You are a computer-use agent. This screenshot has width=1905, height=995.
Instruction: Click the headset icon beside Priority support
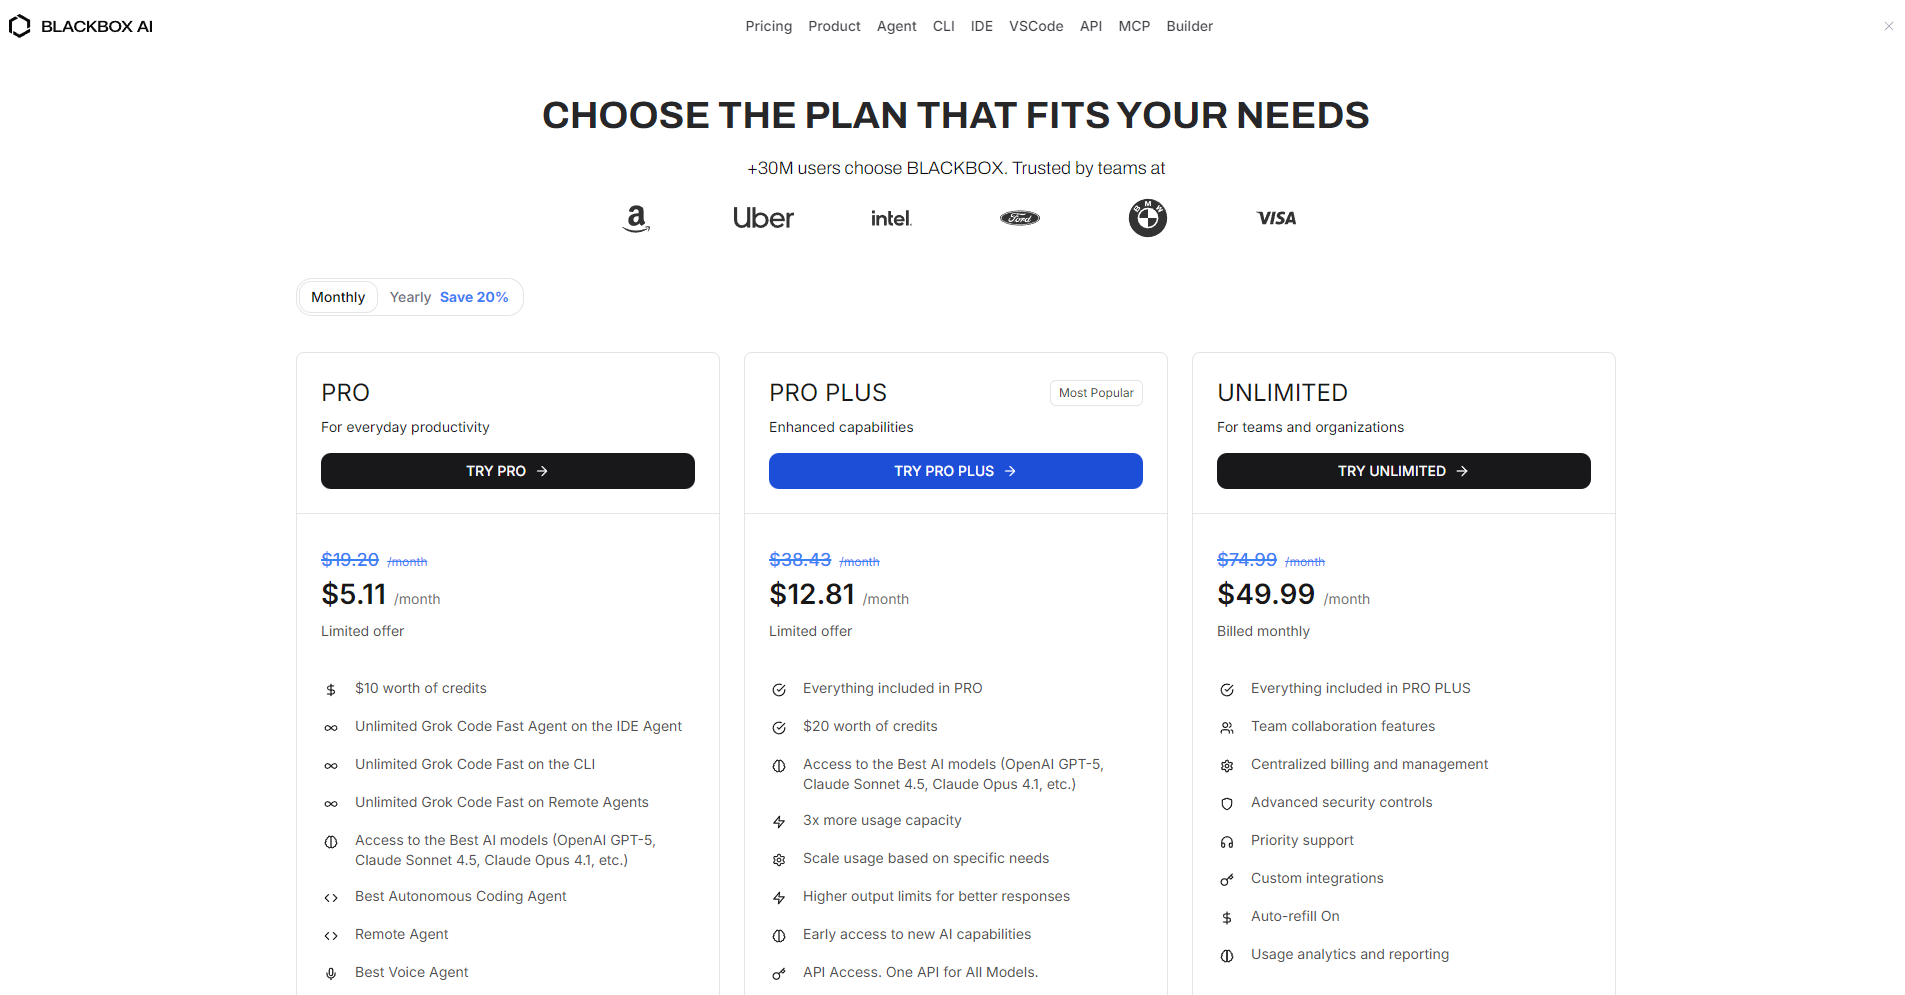point(1227,842)
